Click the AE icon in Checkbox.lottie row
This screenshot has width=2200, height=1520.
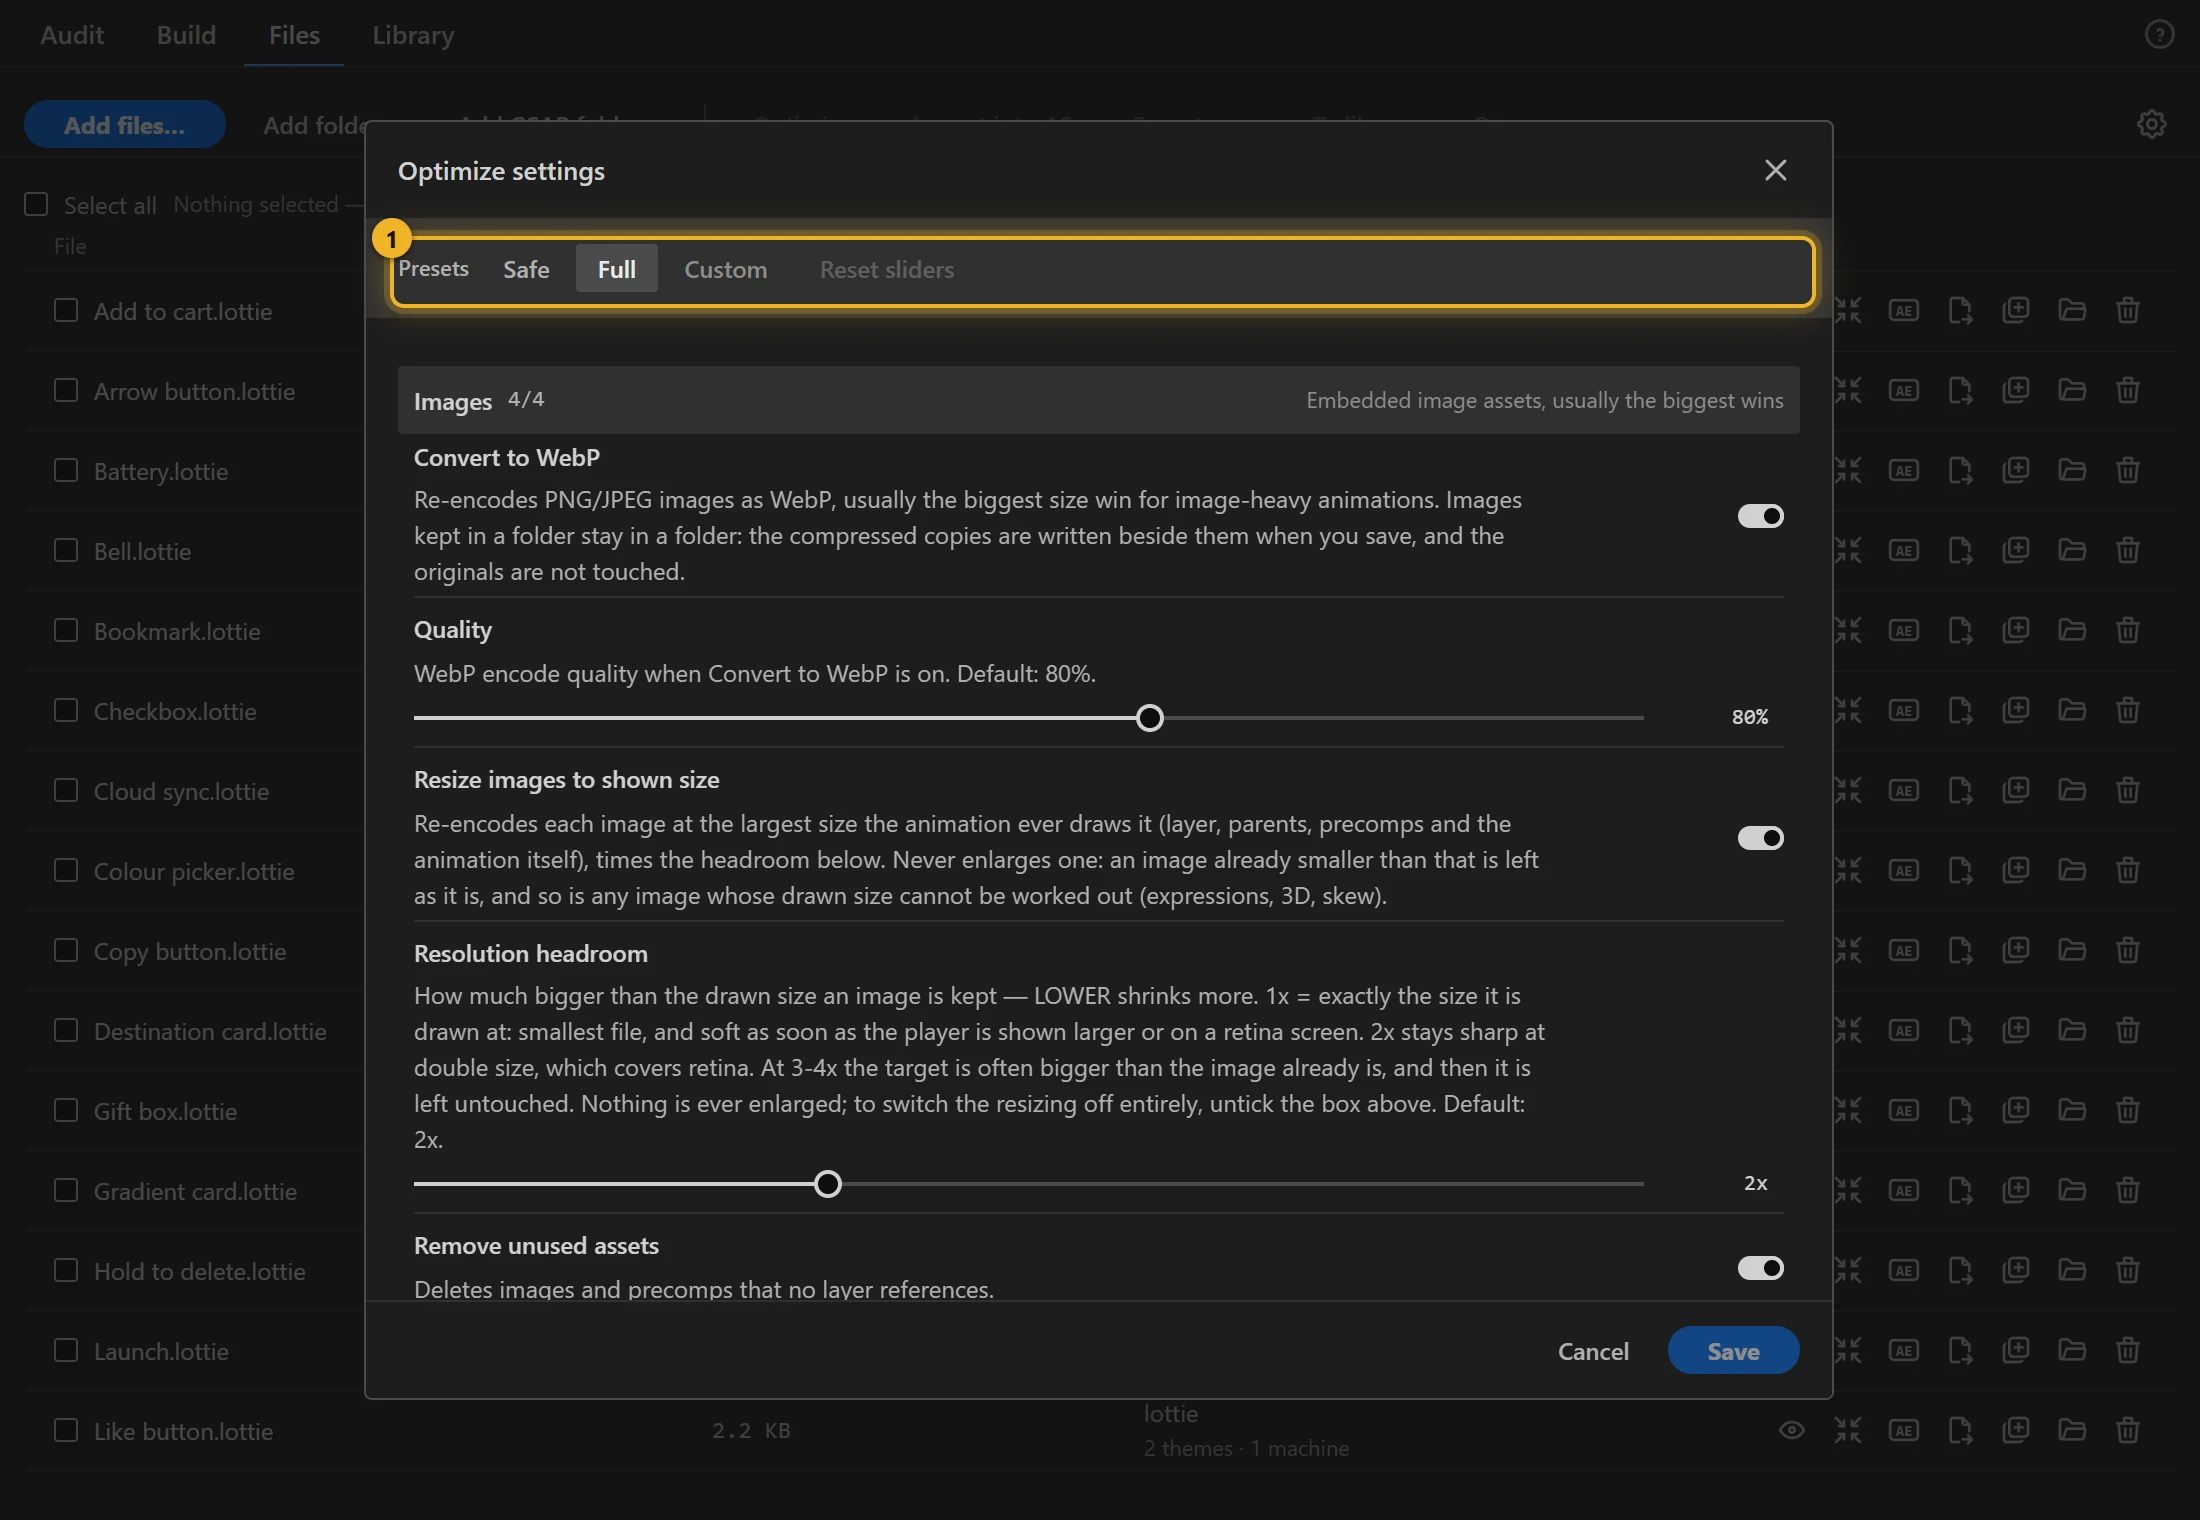coord(1904,710)
